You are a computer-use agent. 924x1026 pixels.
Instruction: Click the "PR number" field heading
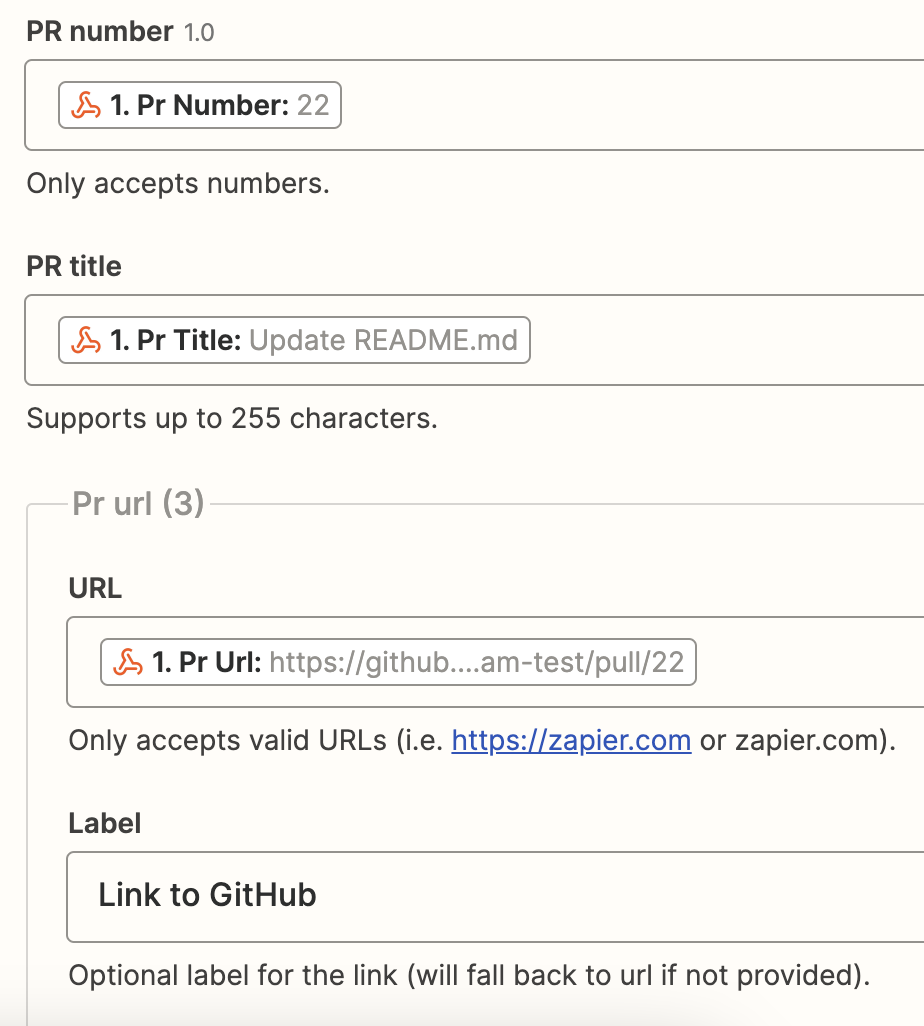click(x=100, y=32)
